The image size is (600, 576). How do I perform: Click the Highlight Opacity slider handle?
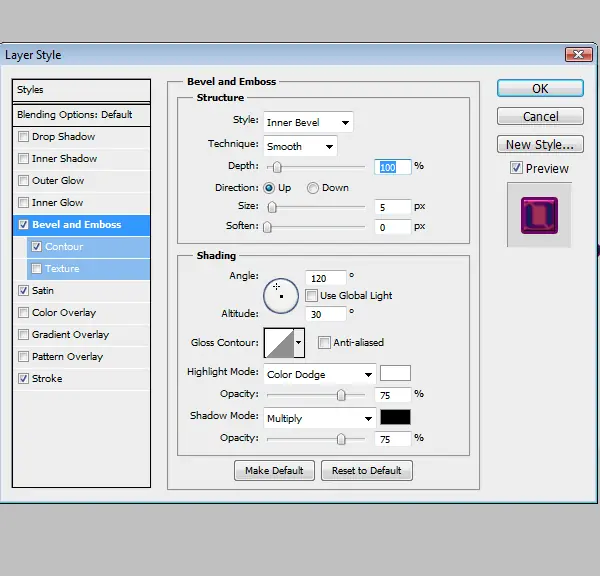click(341, 395)
